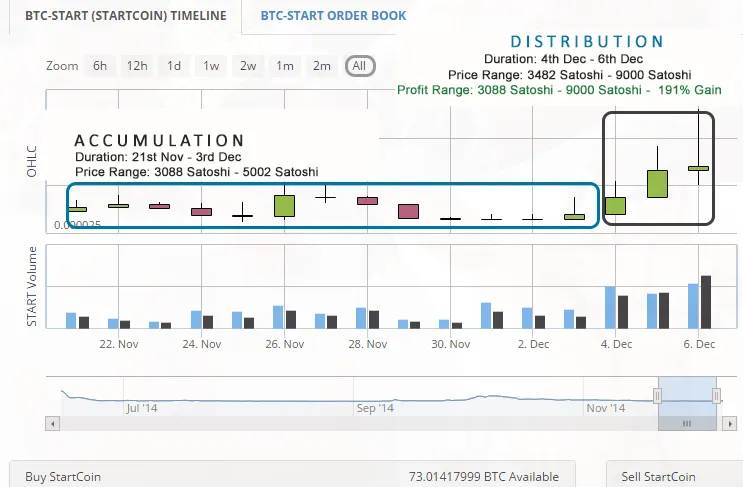Screen dimensions: 743x487
Task: Click the Jul '14 navigator label
Action: tap(142, 408)
